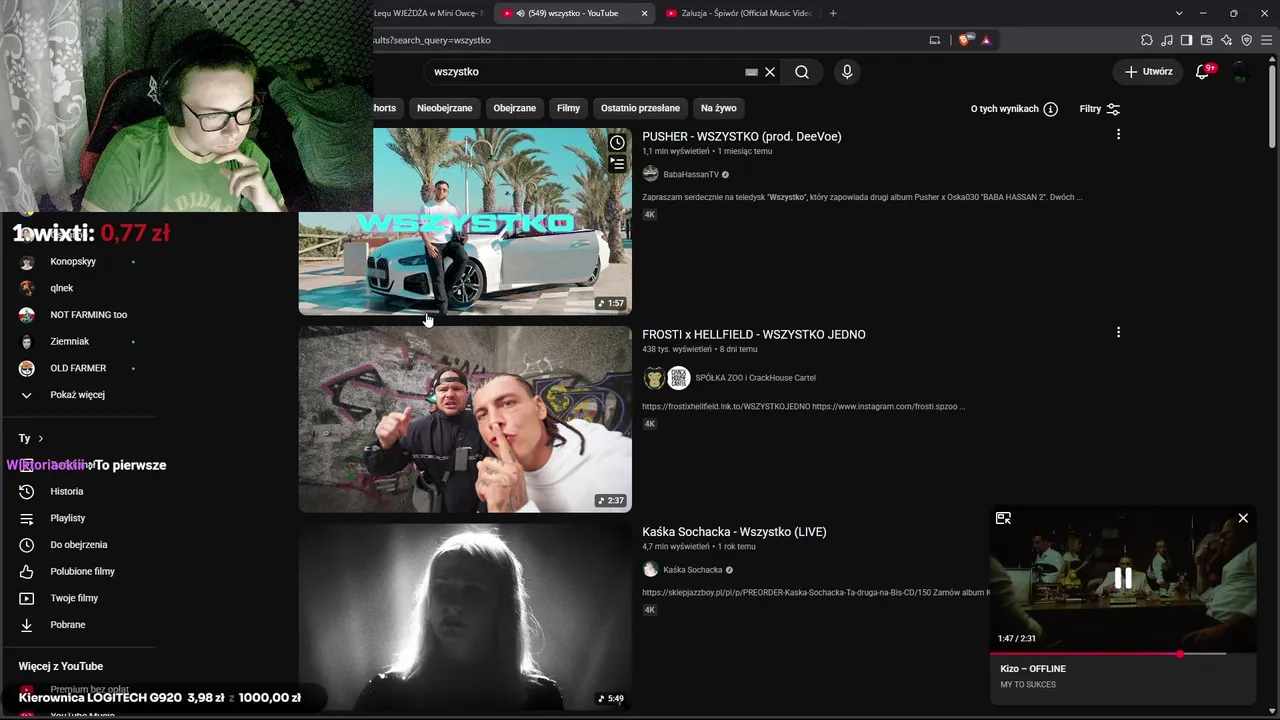Select the Shorts filter chip
This screenshot has height=720, width=1280.
click(x=386, y=108)
